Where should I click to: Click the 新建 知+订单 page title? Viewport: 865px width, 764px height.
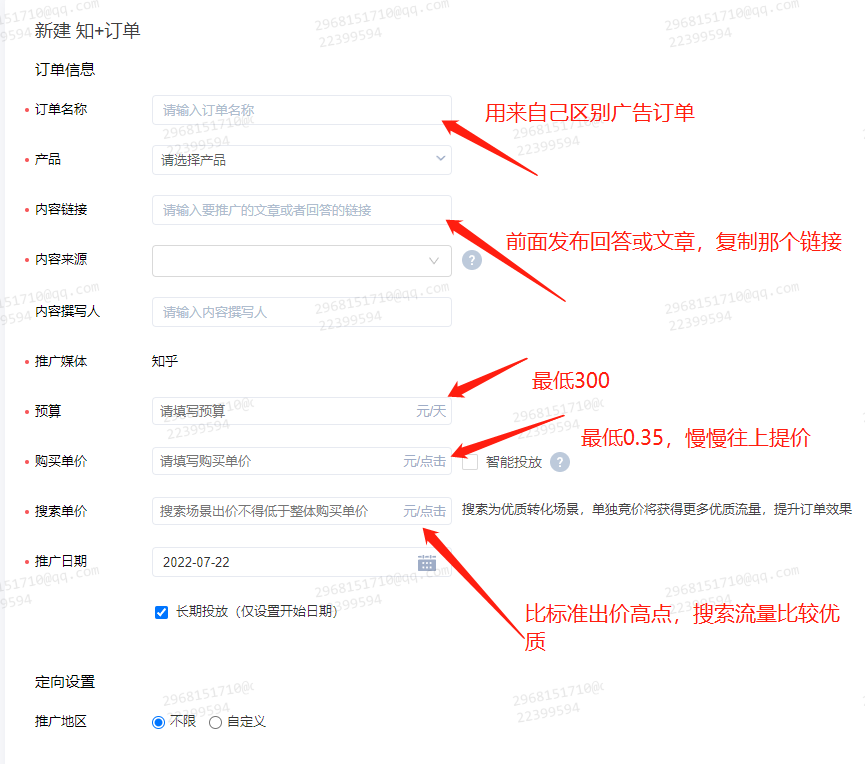coord(87,31)
